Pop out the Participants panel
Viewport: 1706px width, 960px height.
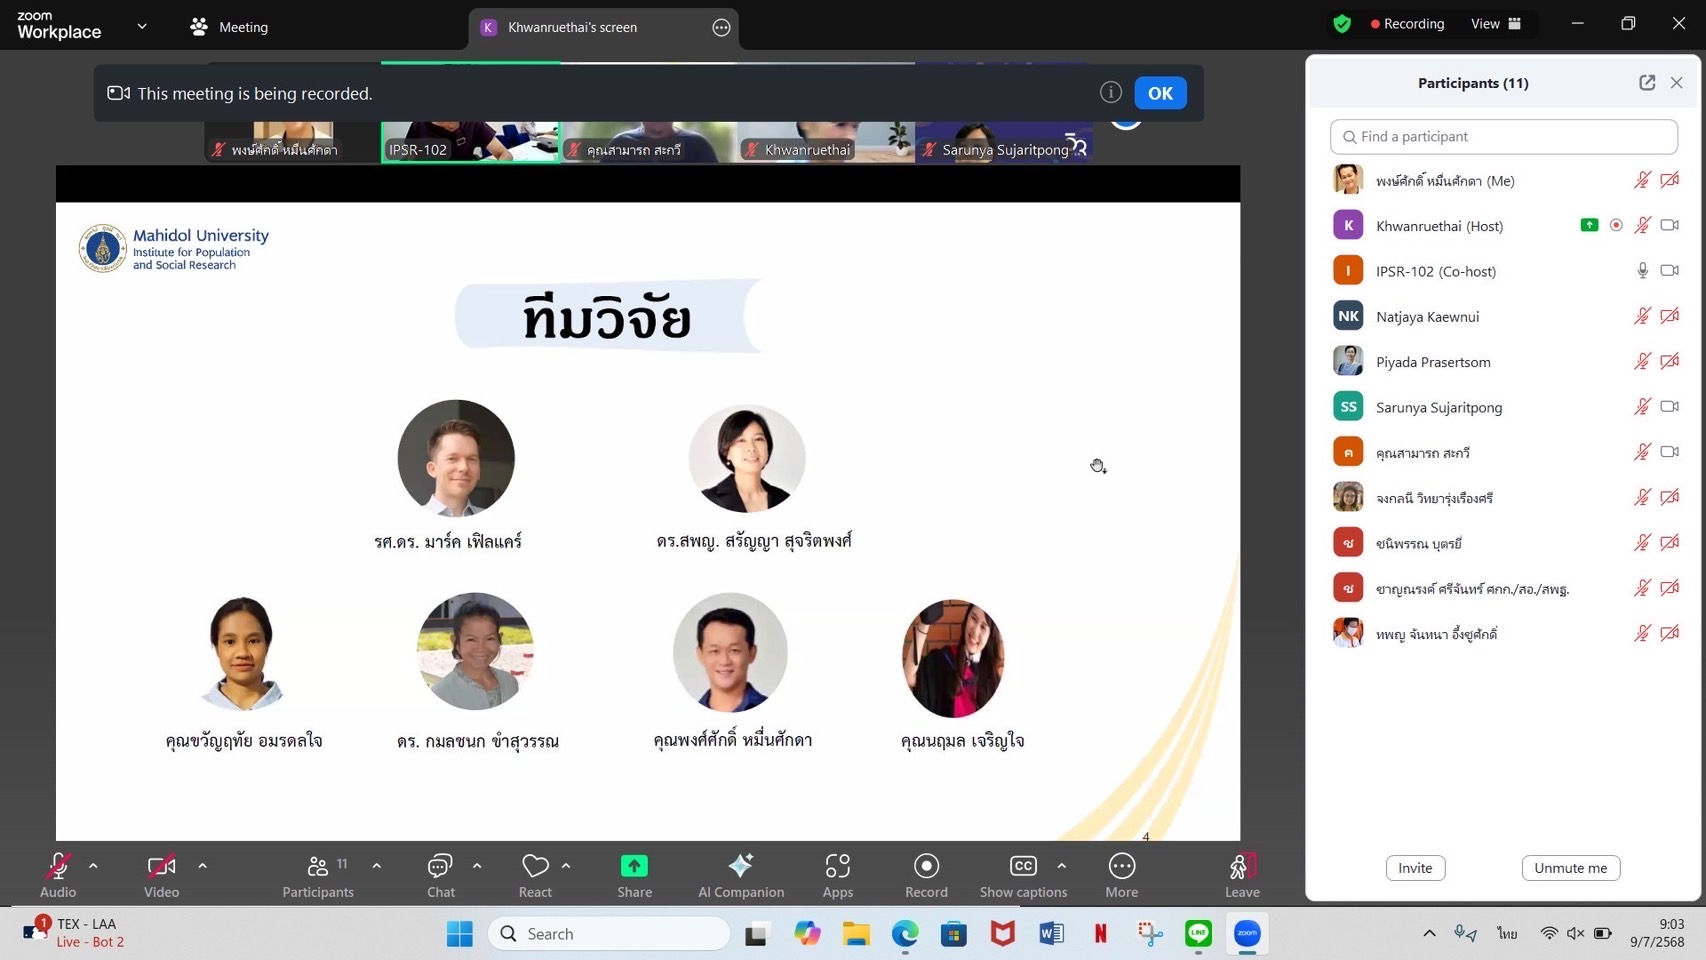coord(1646,83)
